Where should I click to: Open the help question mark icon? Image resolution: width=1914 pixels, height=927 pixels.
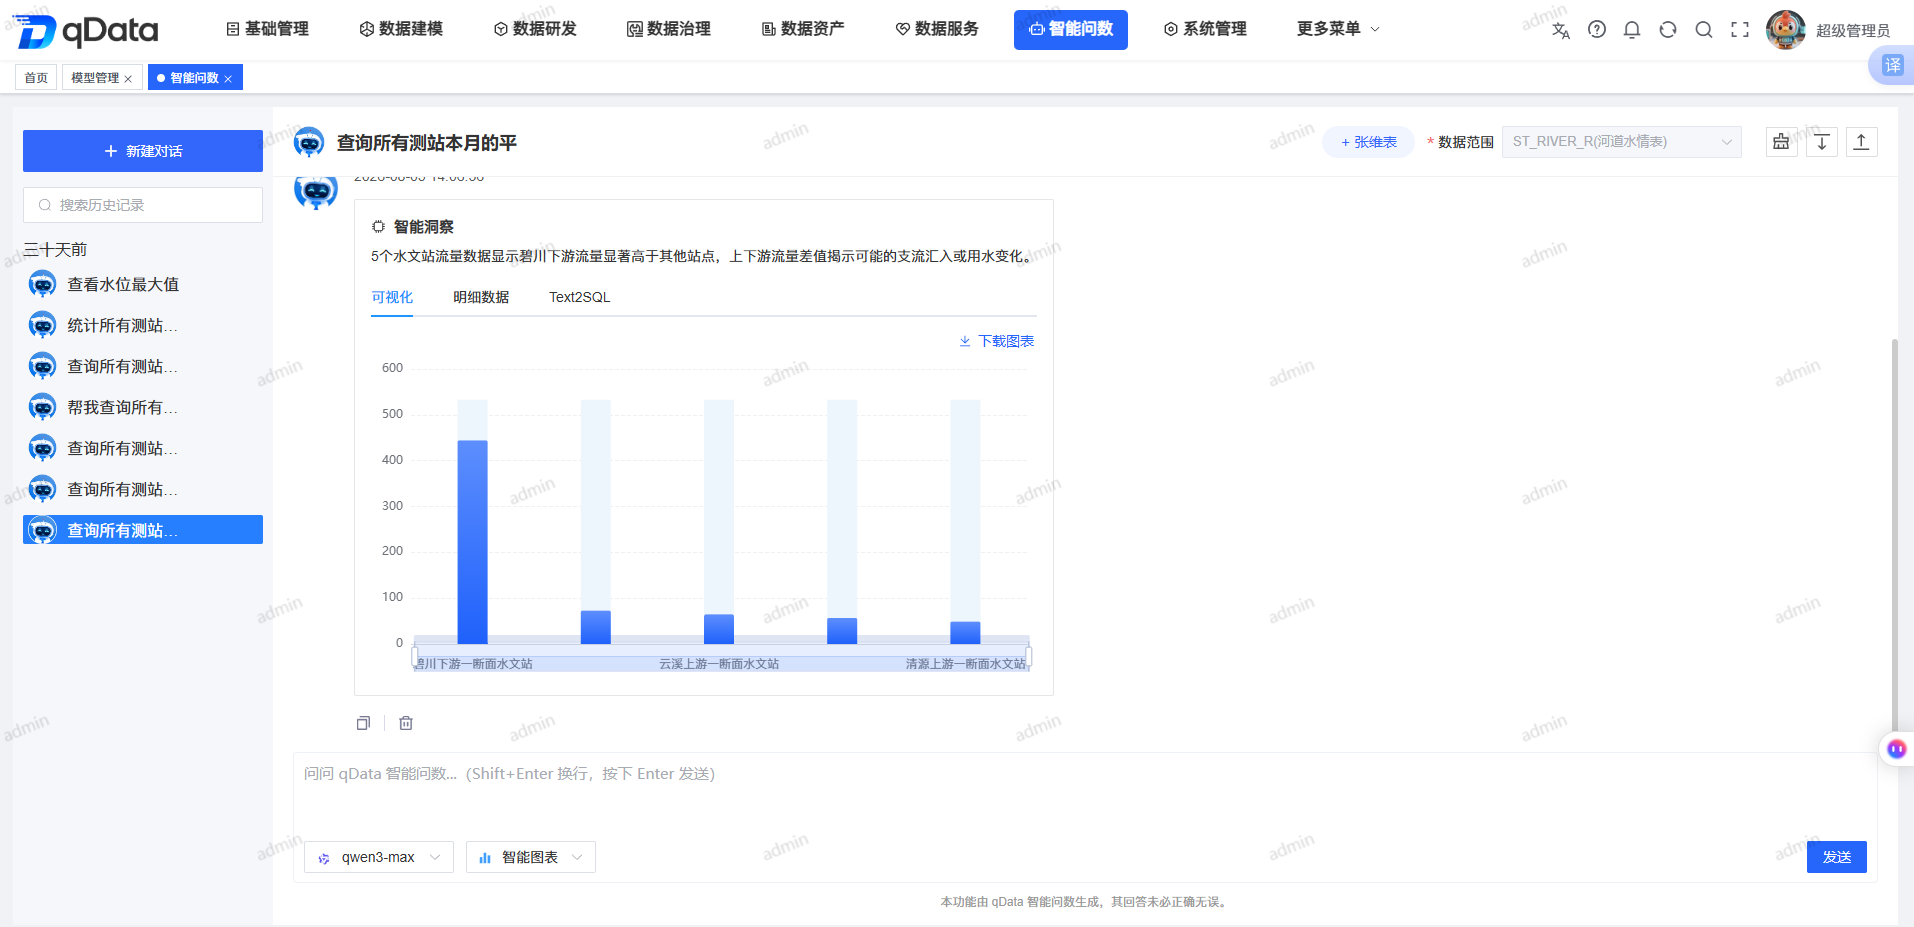coord(1597,30)
